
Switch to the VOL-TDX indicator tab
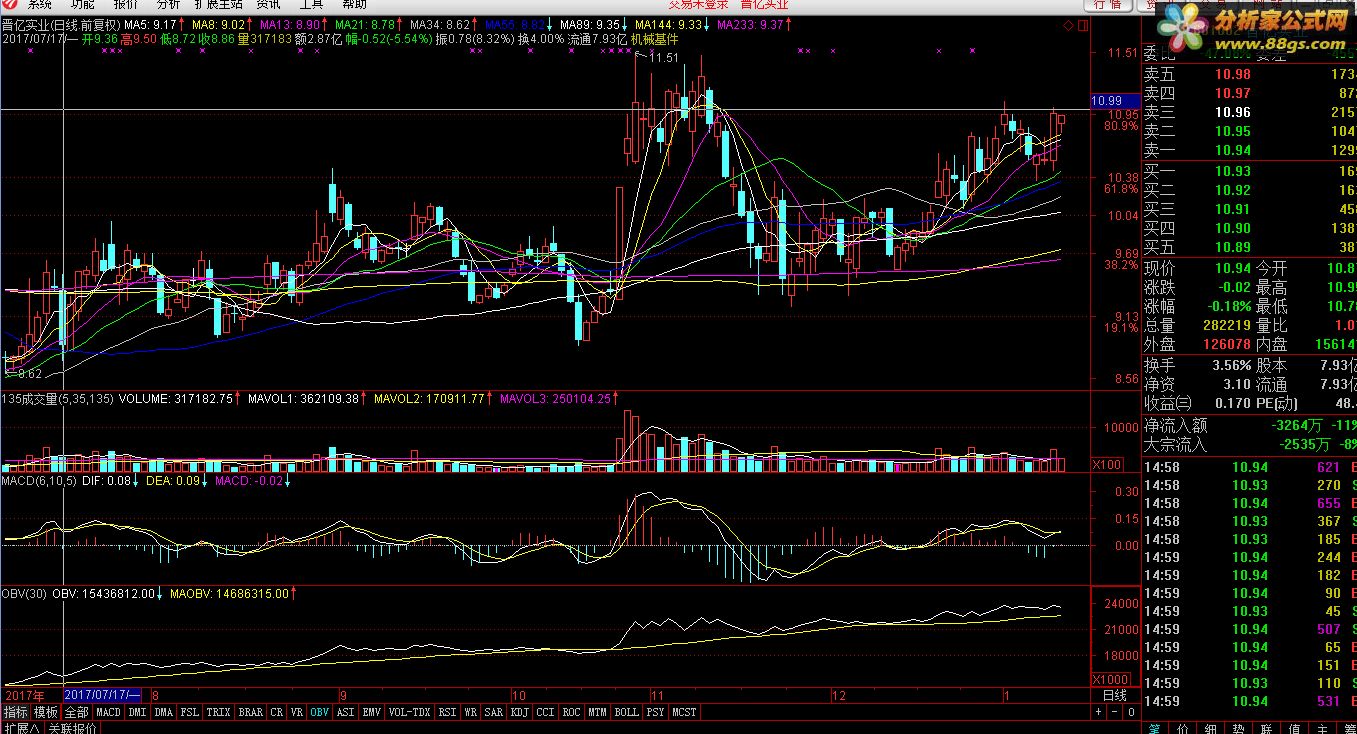click(x=409, y=712)
